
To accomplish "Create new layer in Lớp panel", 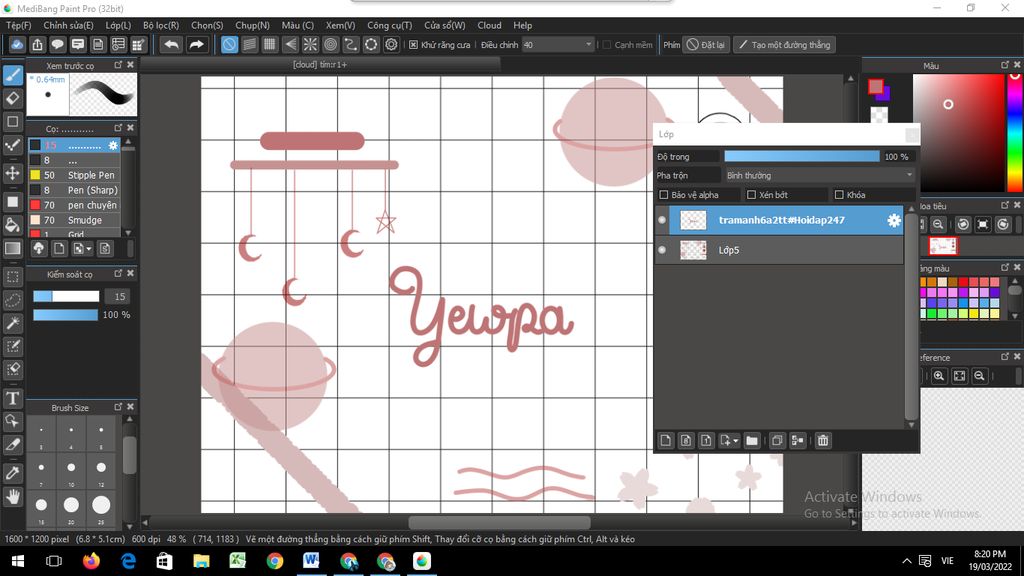I will pos(665,441).
